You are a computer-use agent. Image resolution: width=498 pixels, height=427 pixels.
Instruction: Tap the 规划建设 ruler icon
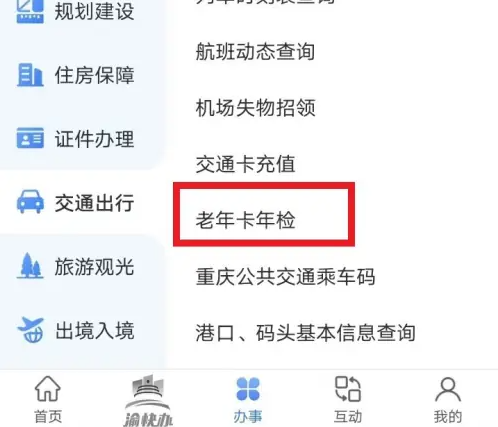click(x=30, y=11)
